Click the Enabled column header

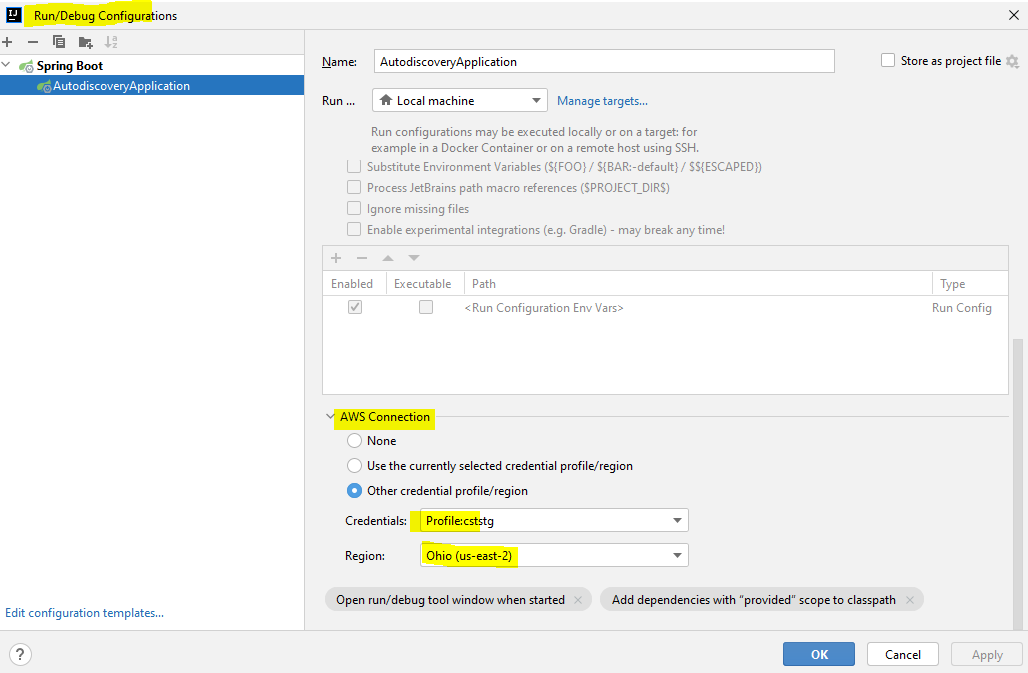[352, 283]
